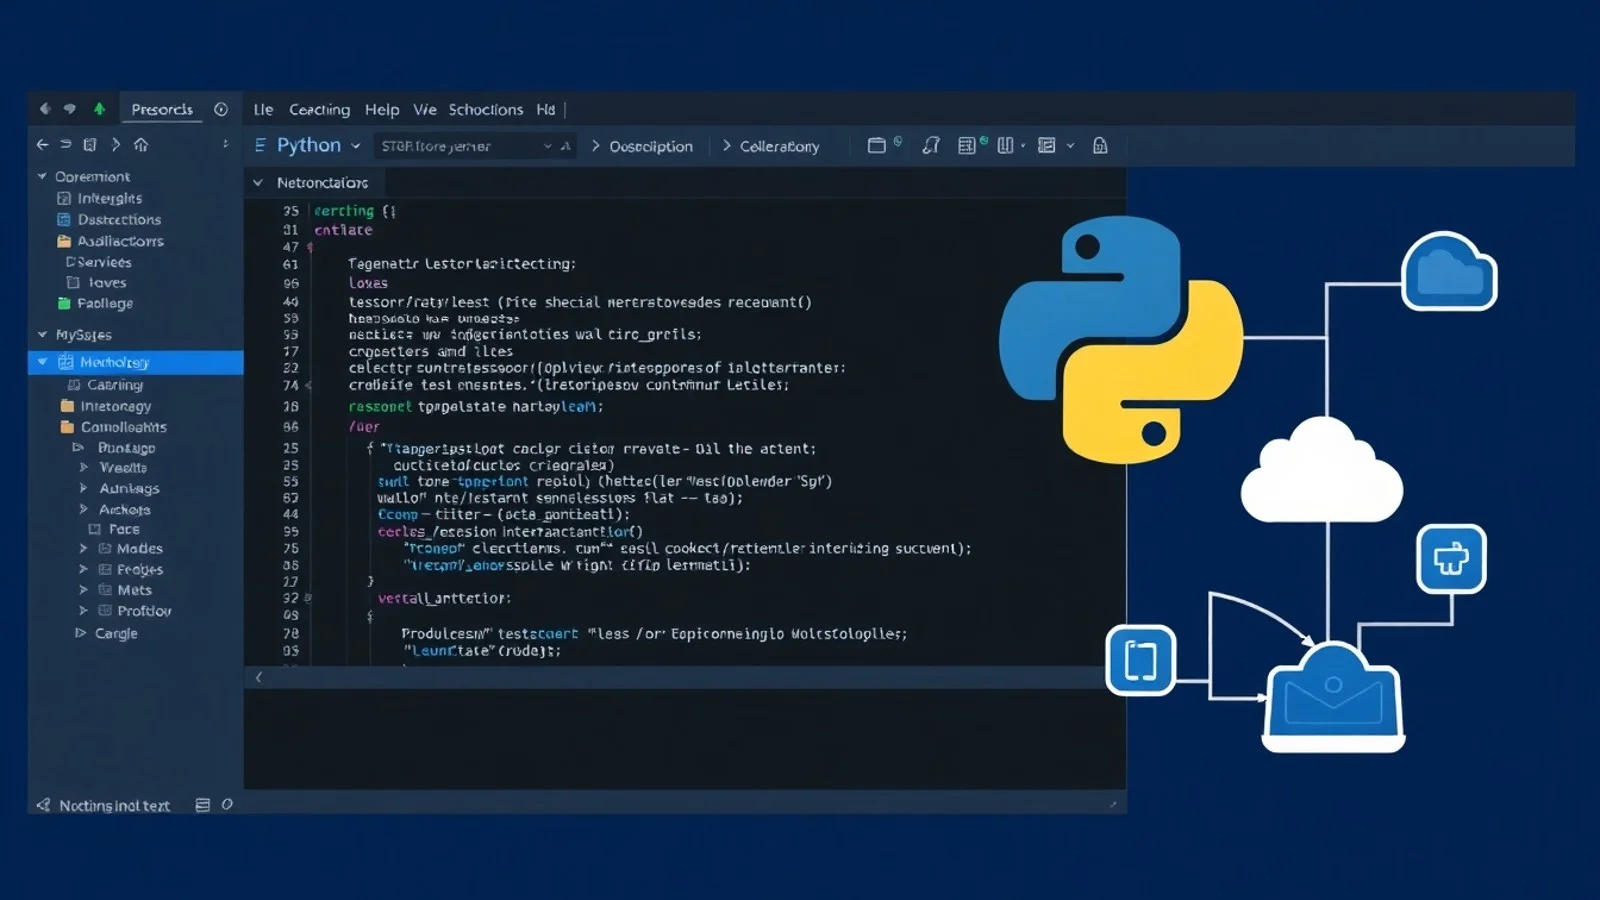This screenshot has width=1600, height=900.
Task: Click the STGR ftore yemer input field
Action: (475, 146)
